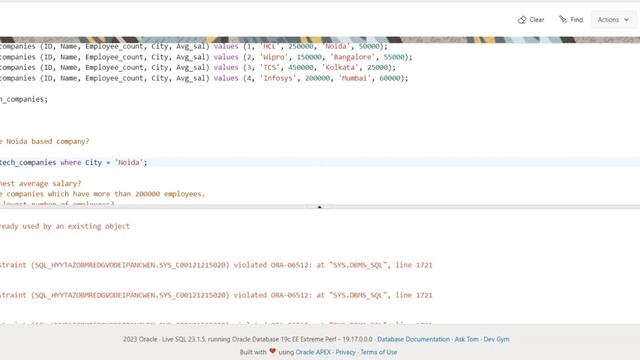Open the Dev Gym link
The image size is (640, 360).
click(496, 339)
